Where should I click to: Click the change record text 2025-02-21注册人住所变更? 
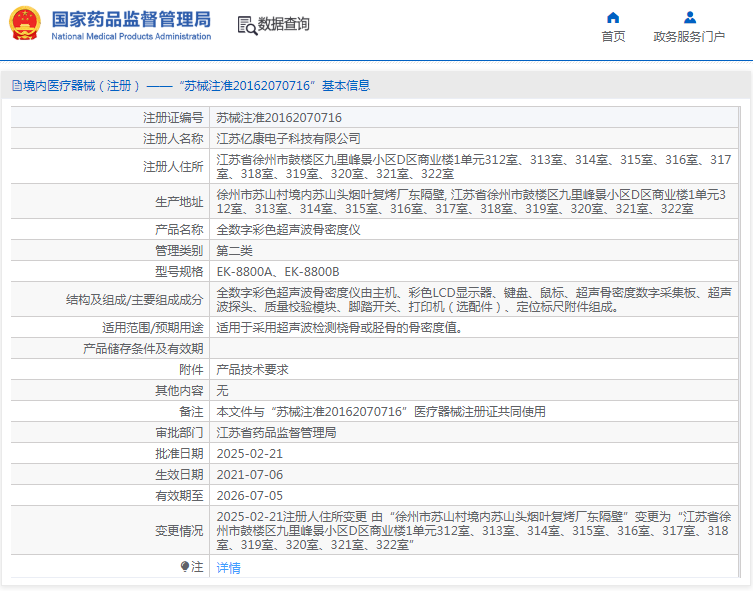(474, 531)
